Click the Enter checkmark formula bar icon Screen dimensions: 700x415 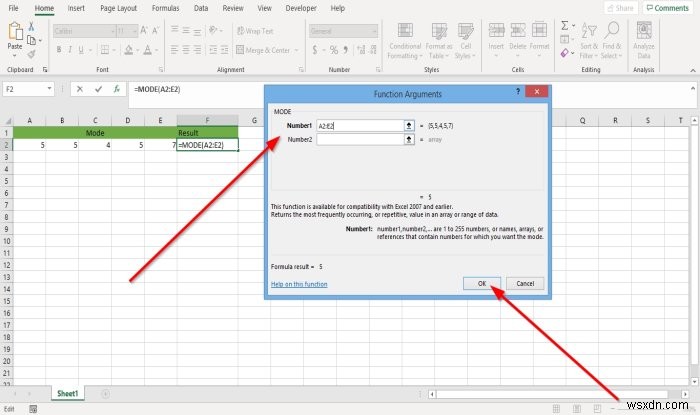(98, 89)
